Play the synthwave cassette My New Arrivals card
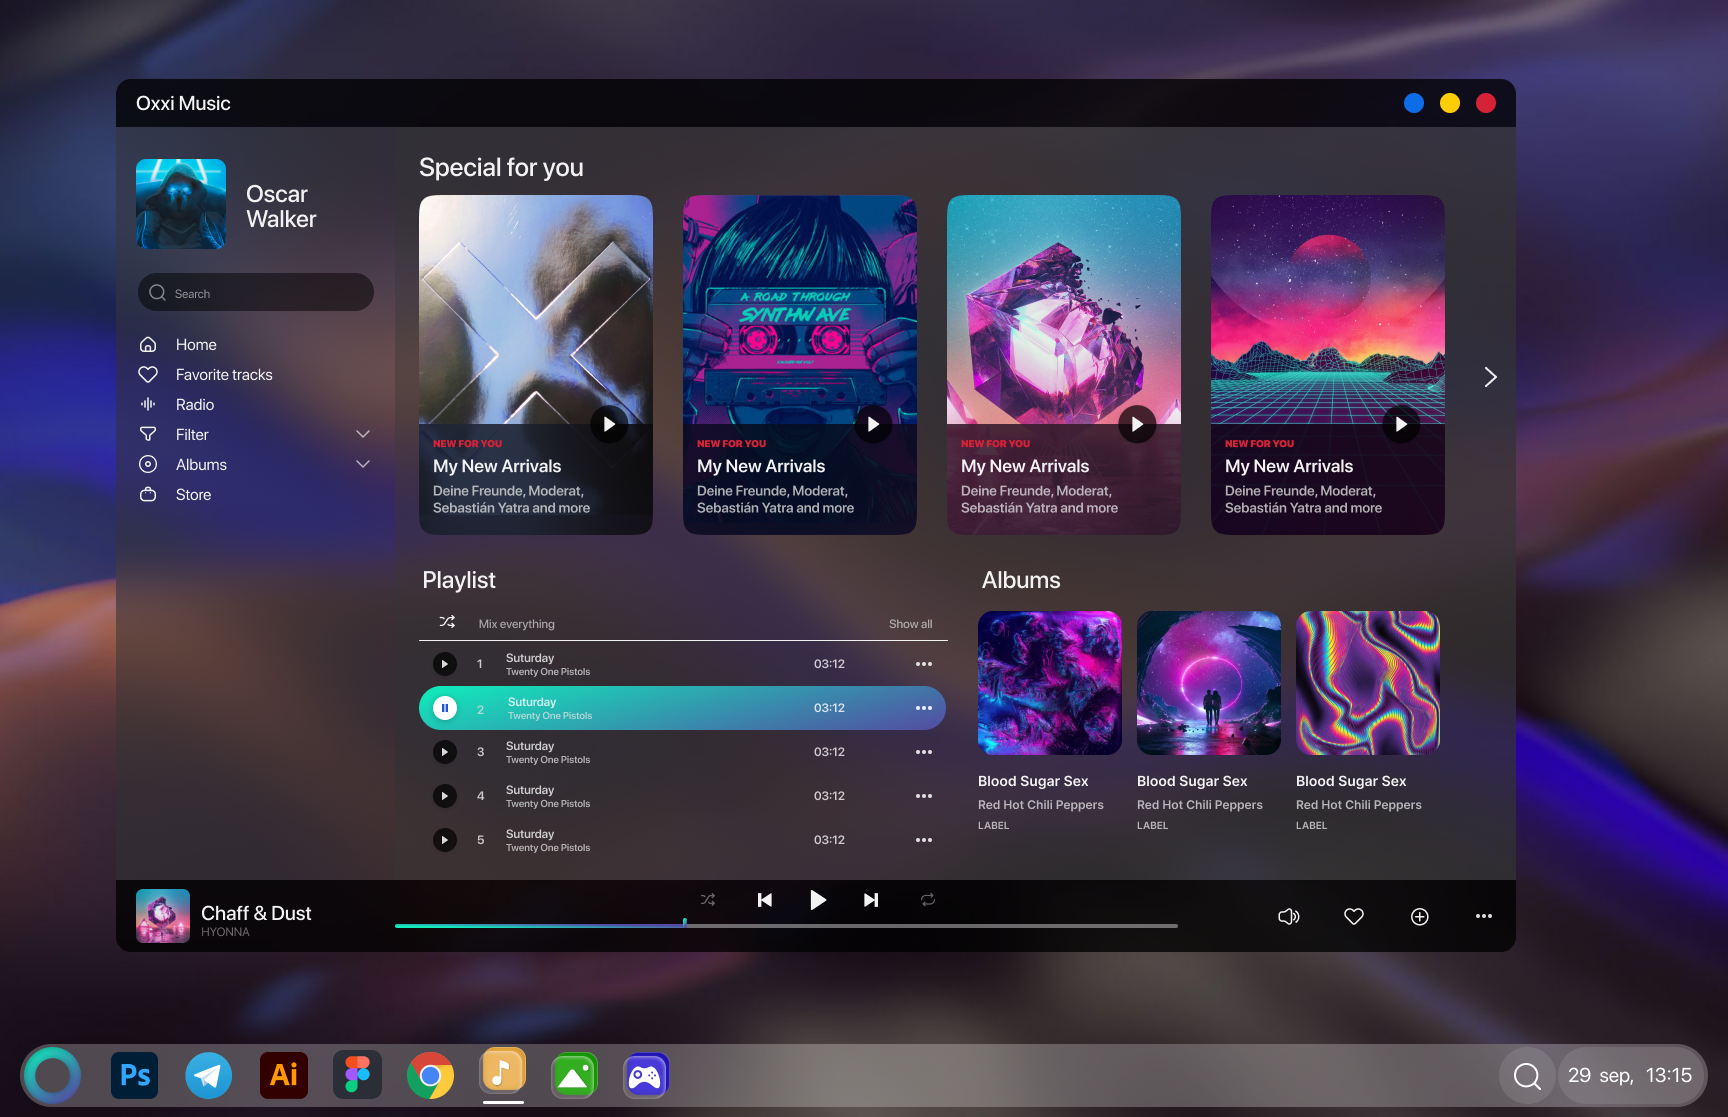 873,424
